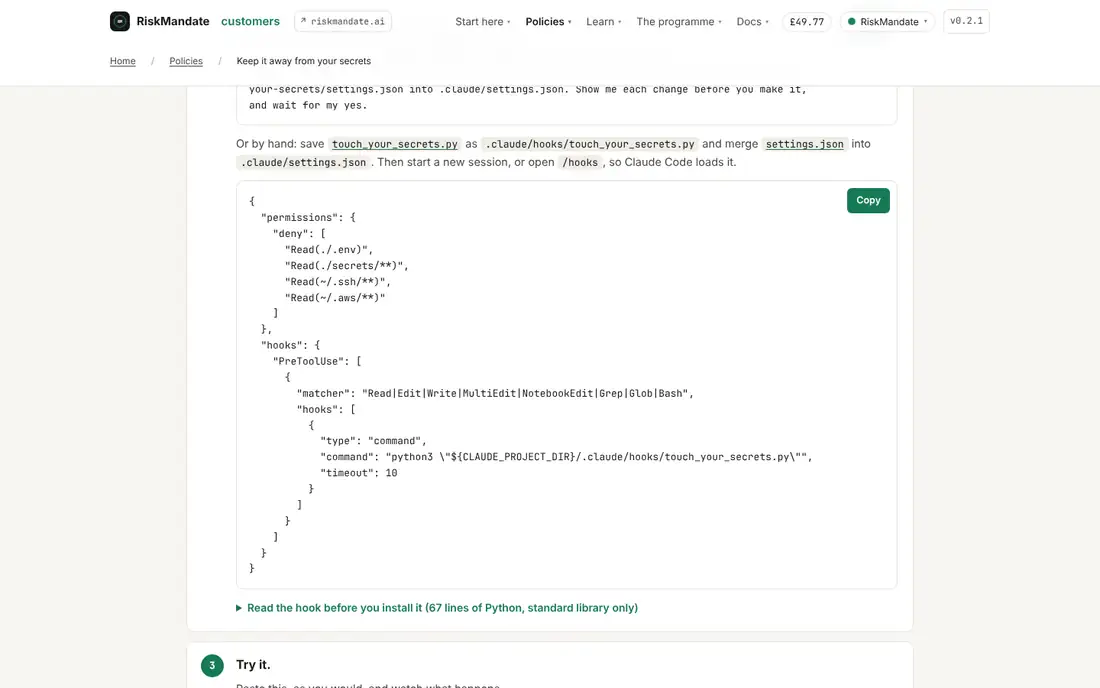Click the .claude/settings.json inline code chip
Screen dimensions: 1100x688
click(x=304, y=162)
